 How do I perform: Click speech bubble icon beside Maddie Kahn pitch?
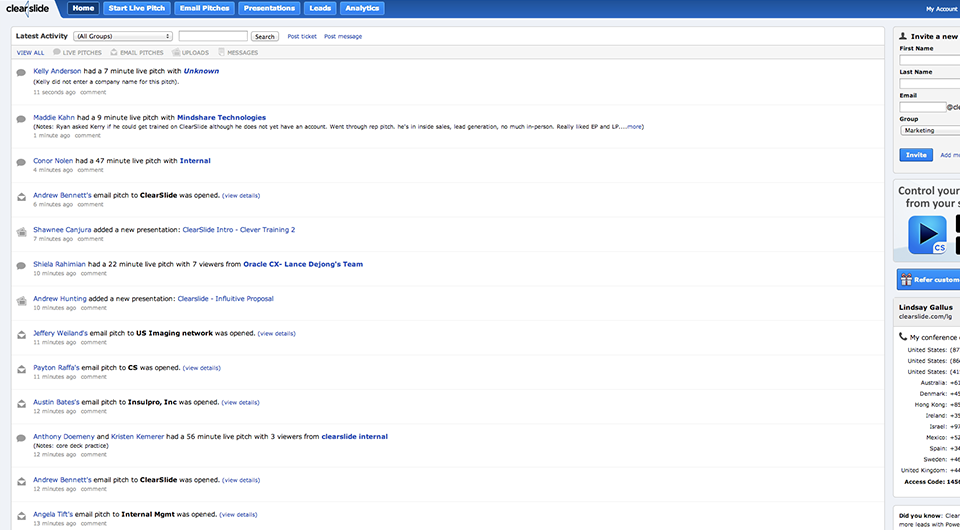pyautogui.click(x=21, y=119)
